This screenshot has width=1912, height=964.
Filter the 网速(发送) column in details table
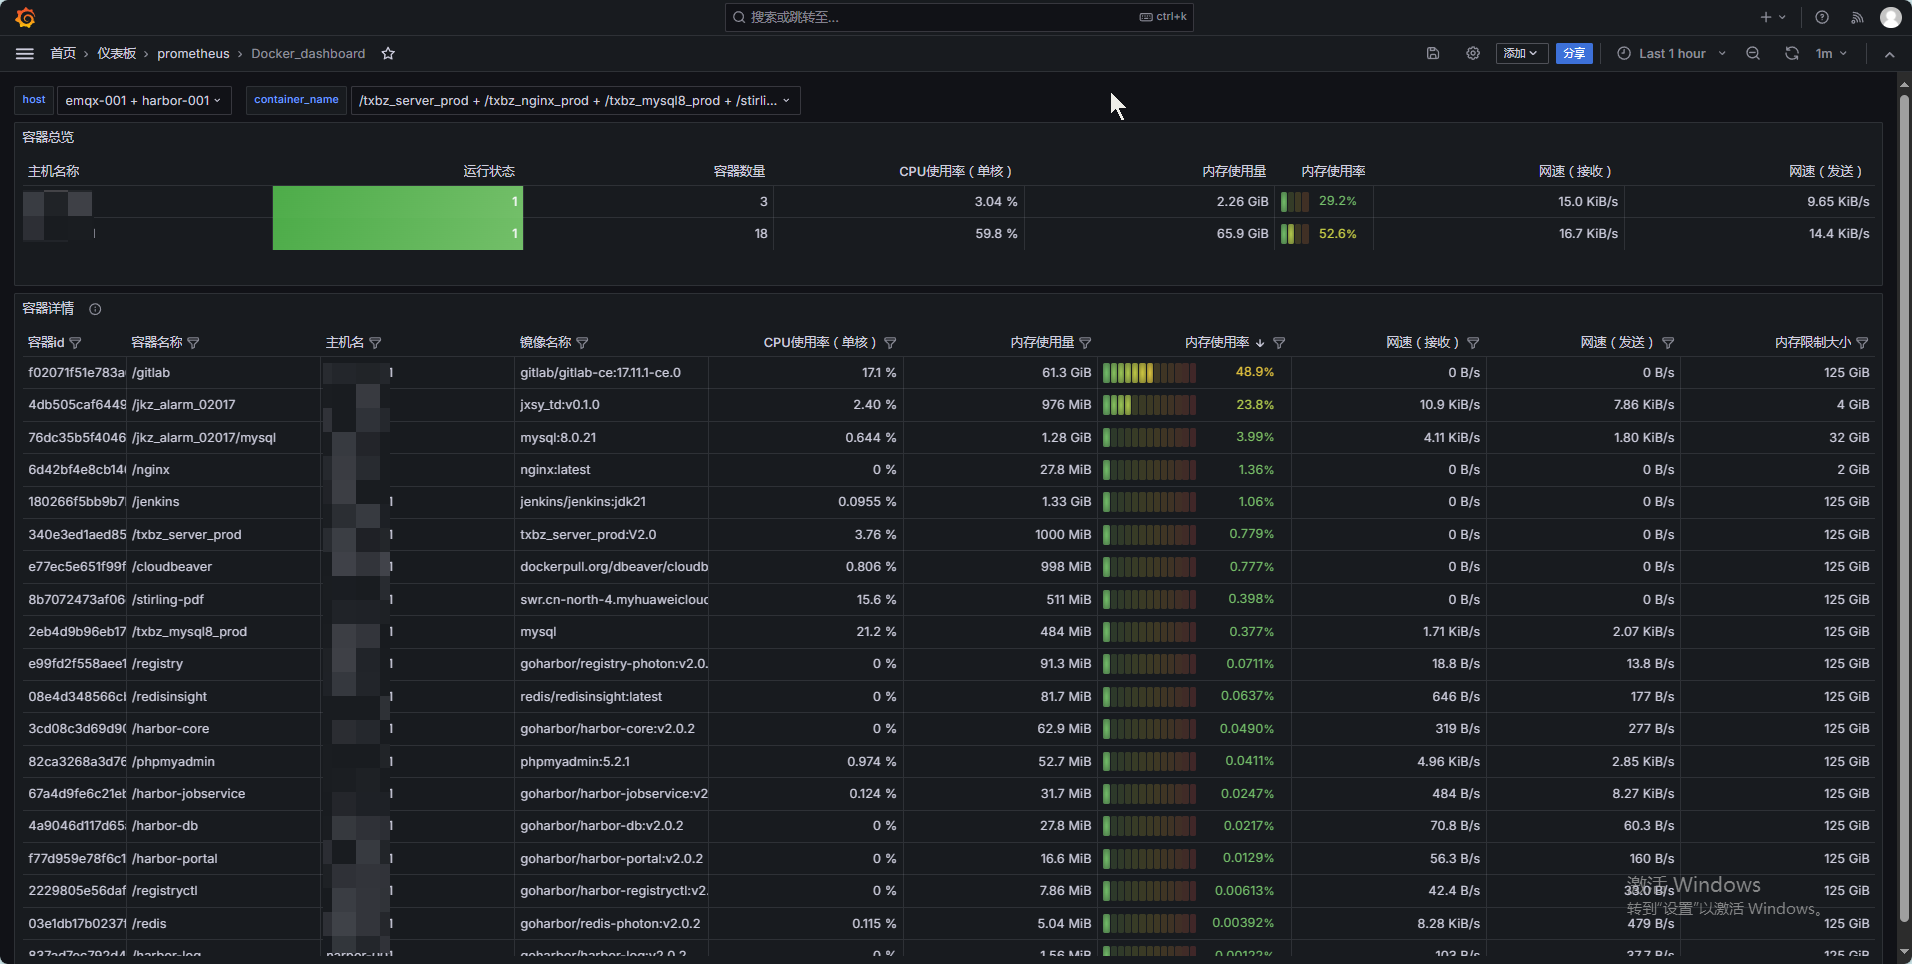1668,343
